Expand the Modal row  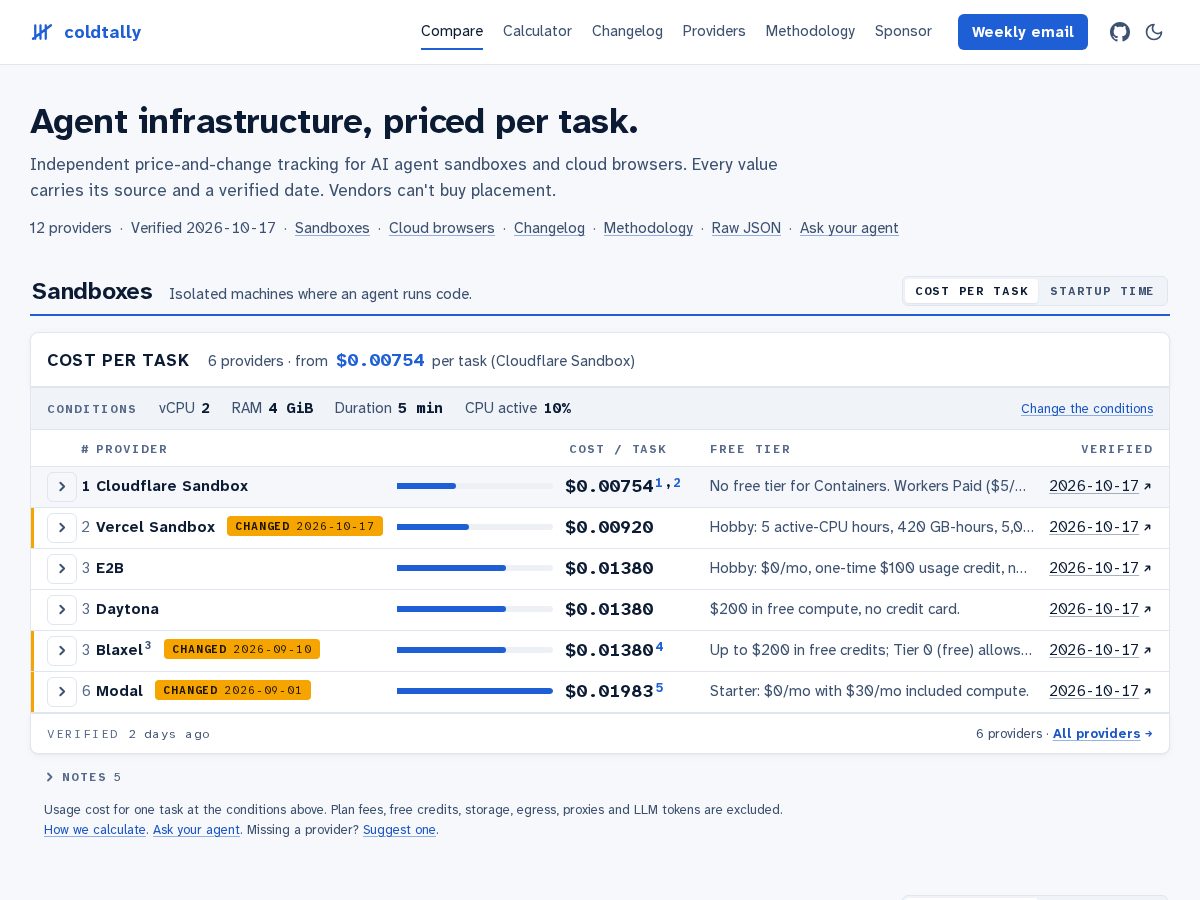point(62,692)
